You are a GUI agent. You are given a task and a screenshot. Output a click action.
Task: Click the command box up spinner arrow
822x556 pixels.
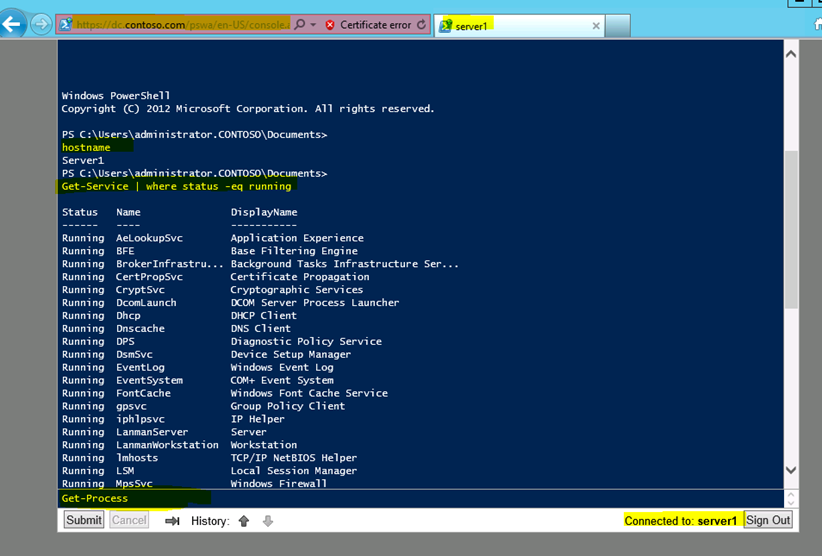(x=791, y=494)
